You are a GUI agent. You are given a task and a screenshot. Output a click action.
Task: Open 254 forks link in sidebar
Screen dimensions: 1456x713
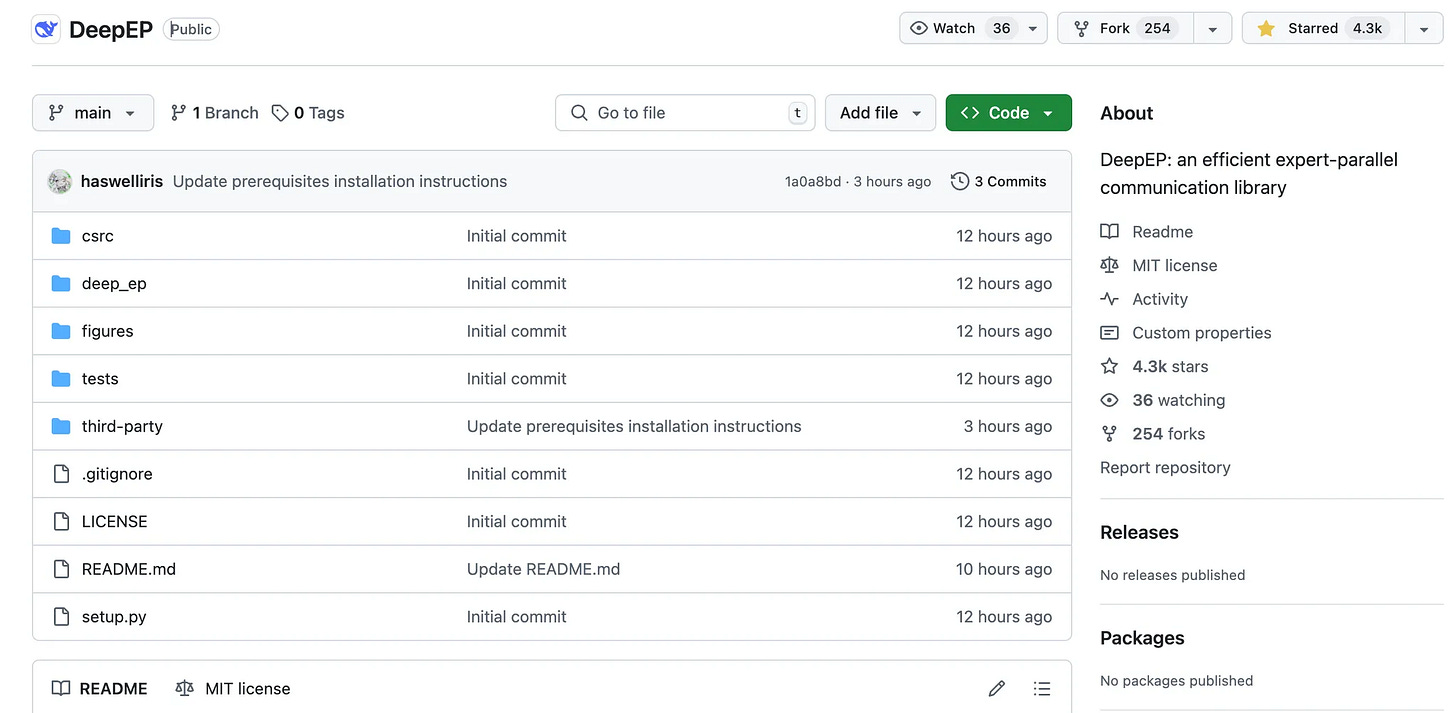pyautogui.click(x=1168, y=434)
